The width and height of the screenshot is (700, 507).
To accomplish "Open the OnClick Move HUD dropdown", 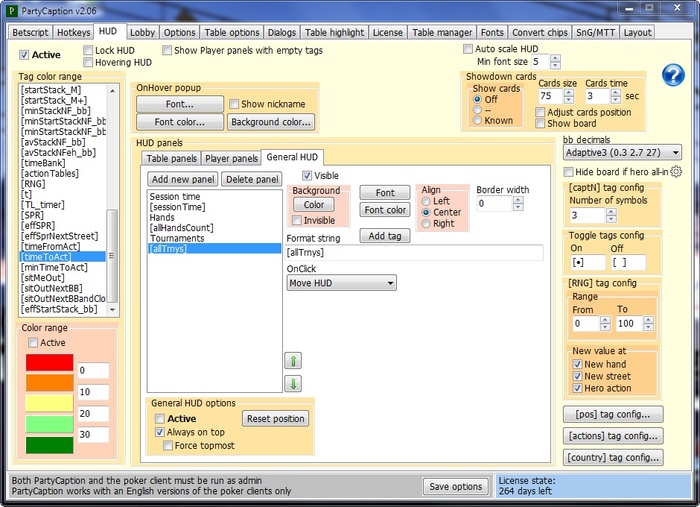I will coord(341,283).
